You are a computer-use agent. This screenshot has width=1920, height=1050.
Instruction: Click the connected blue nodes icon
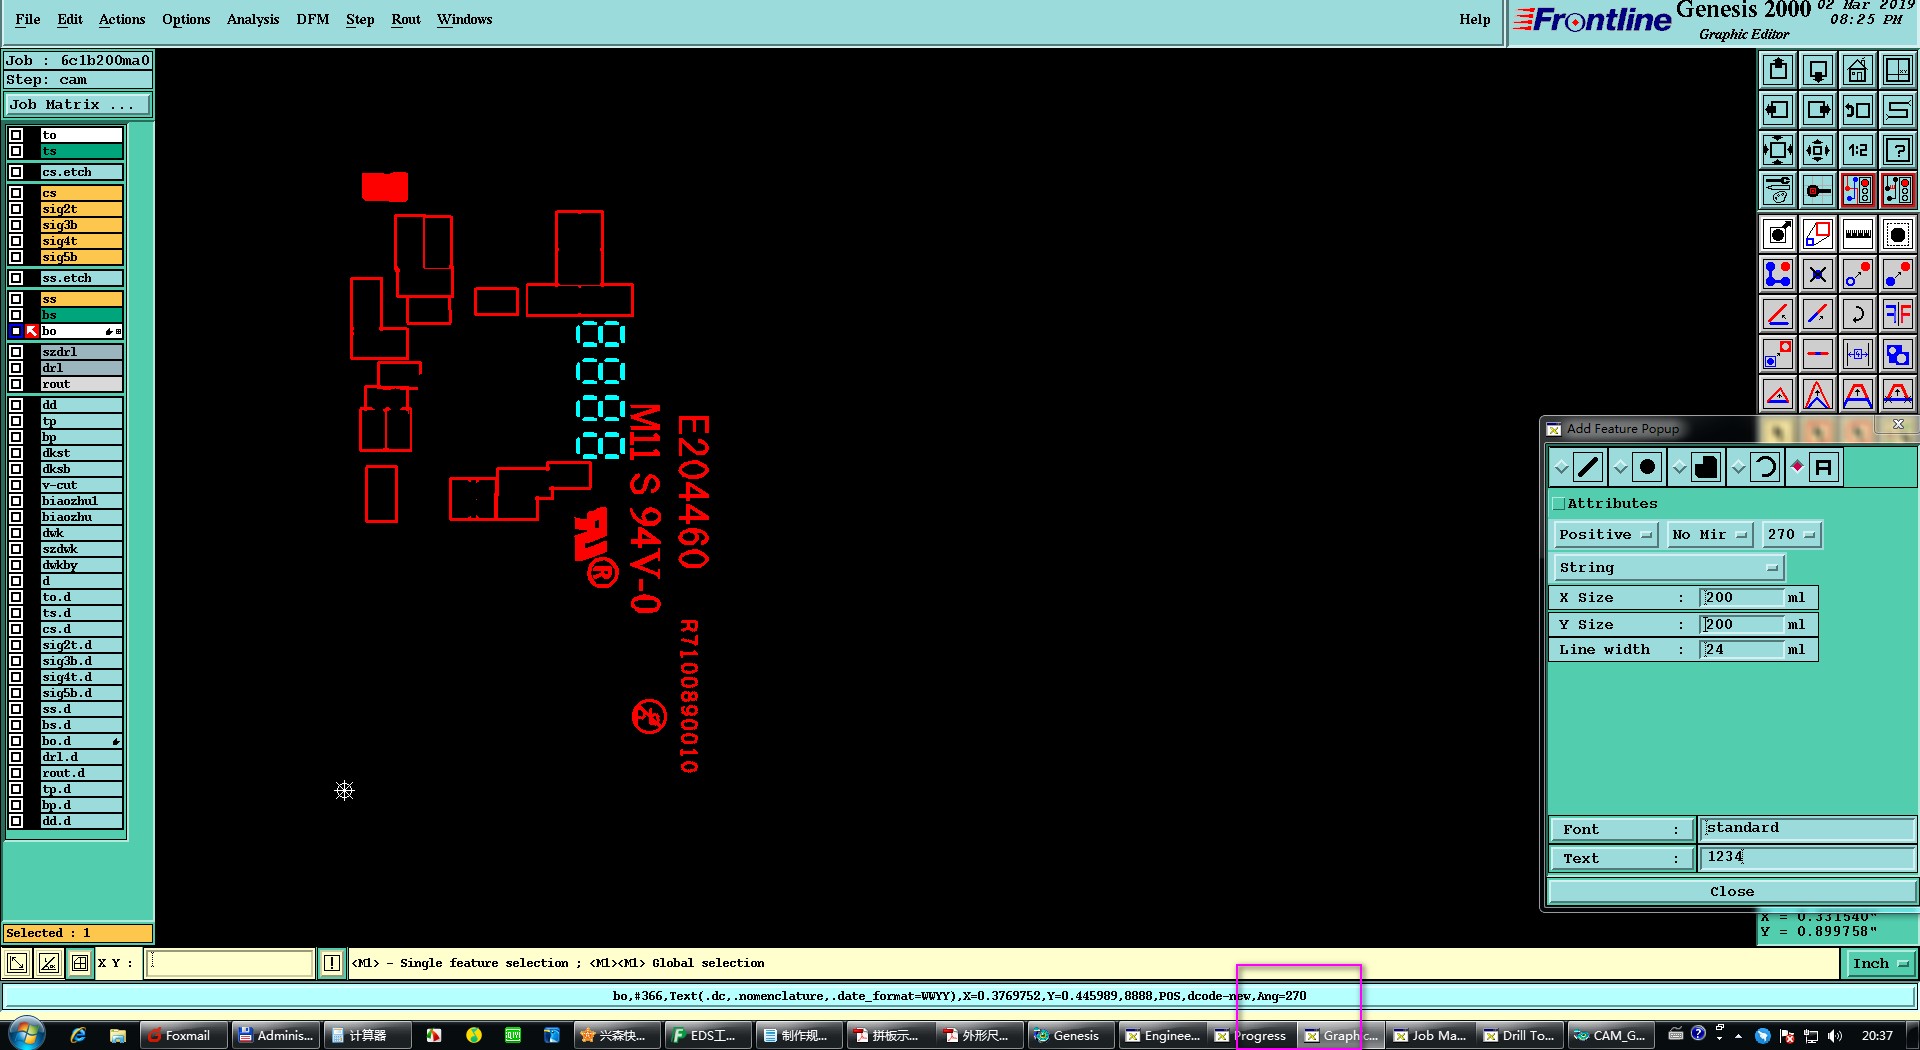[1778, 275]
